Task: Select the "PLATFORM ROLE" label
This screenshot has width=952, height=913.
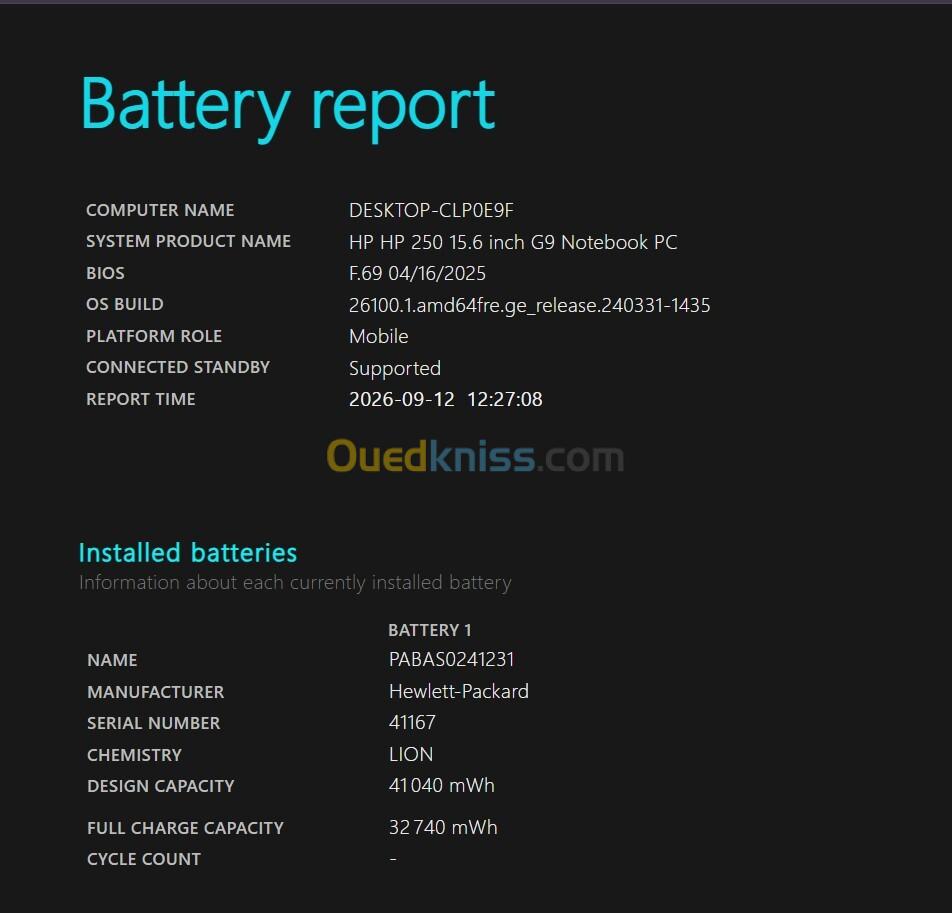Action: [x=154, y=336]
